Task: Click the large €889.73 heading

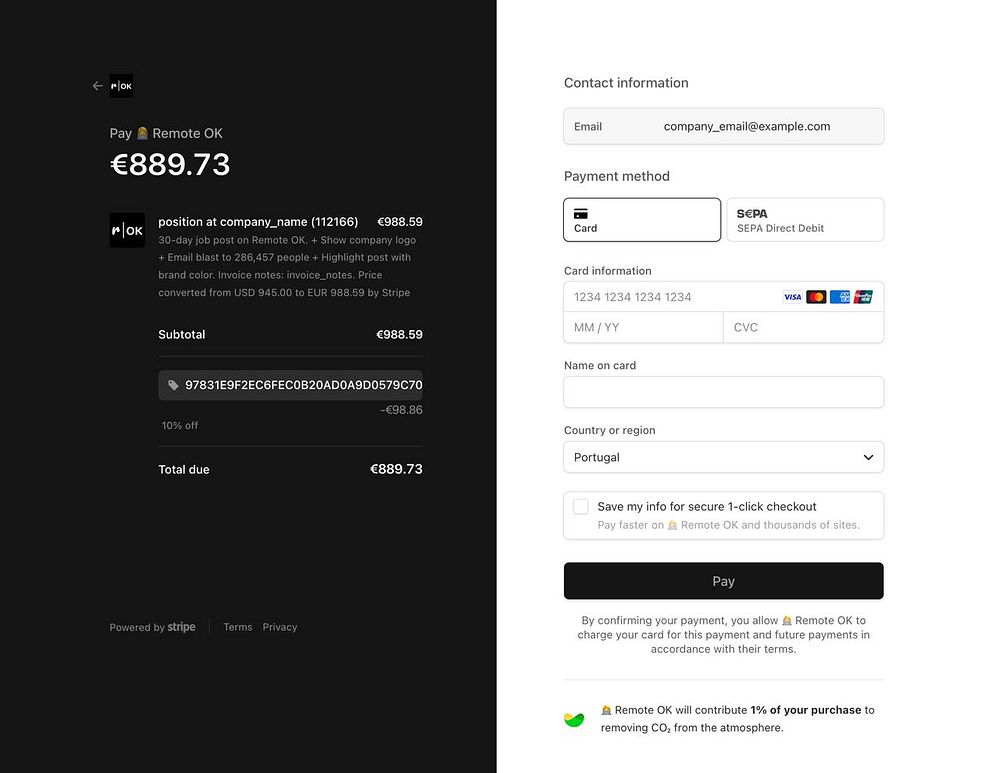Action: 170,165
